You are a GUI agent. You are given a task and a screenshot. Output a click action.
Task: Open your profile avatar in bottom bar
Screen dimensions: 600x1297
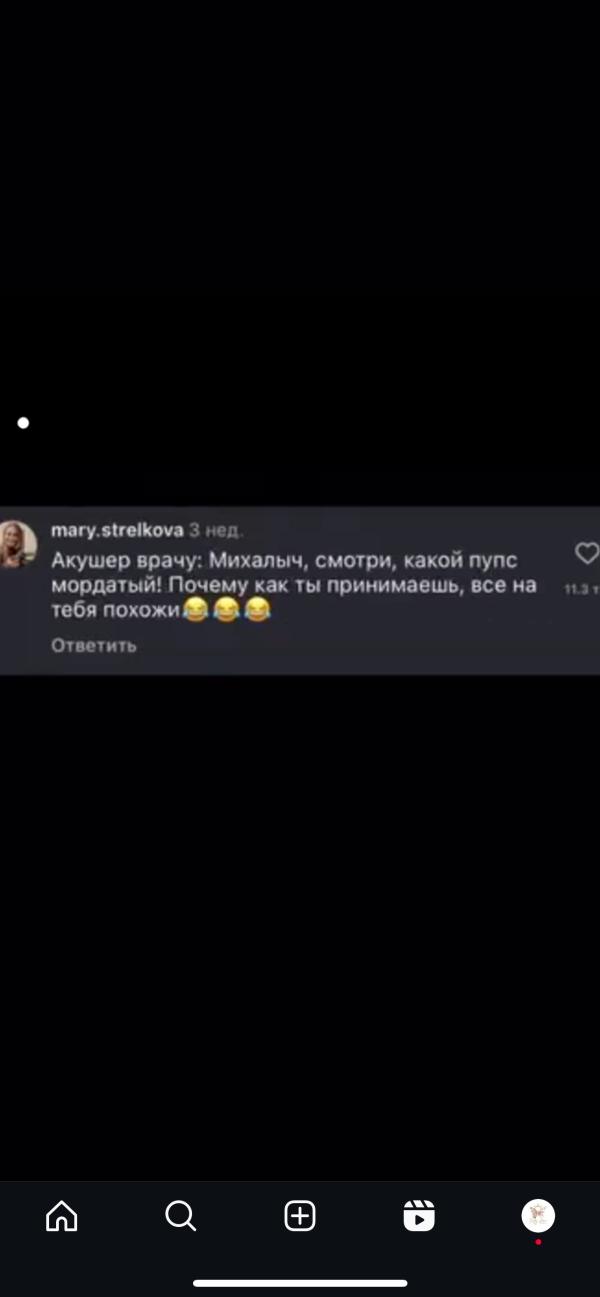tap(538, 1216)
